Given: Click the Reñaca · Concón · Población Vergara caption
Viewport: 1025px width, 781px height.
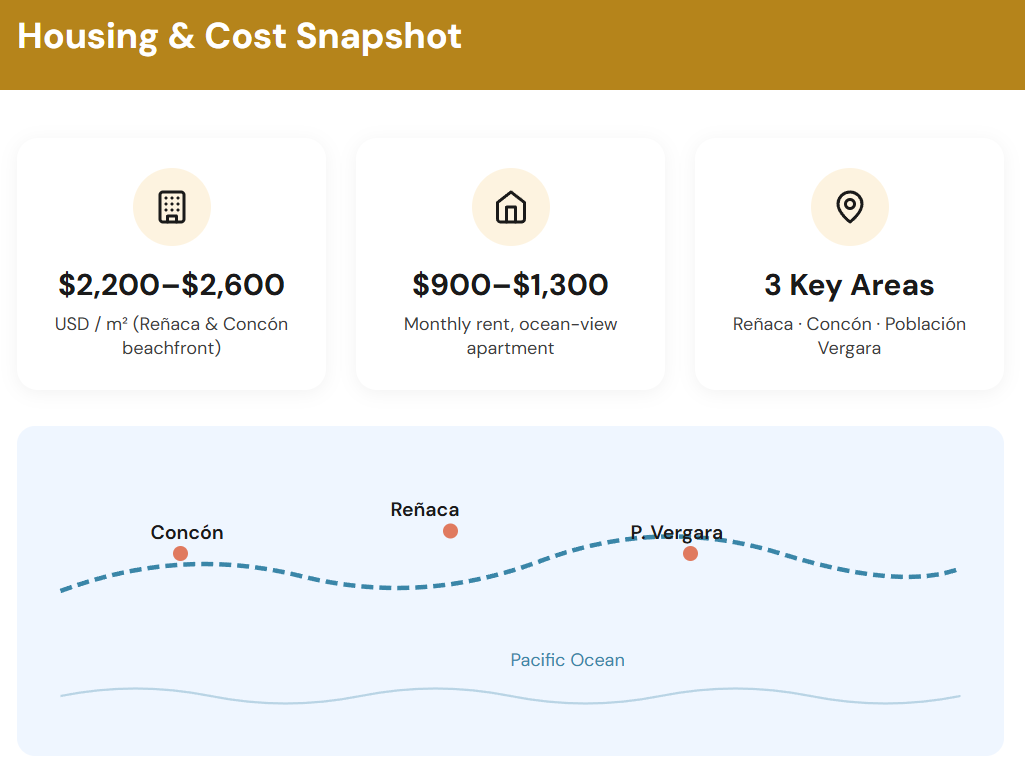Looking at the screenshot, I should click(849, 336).
